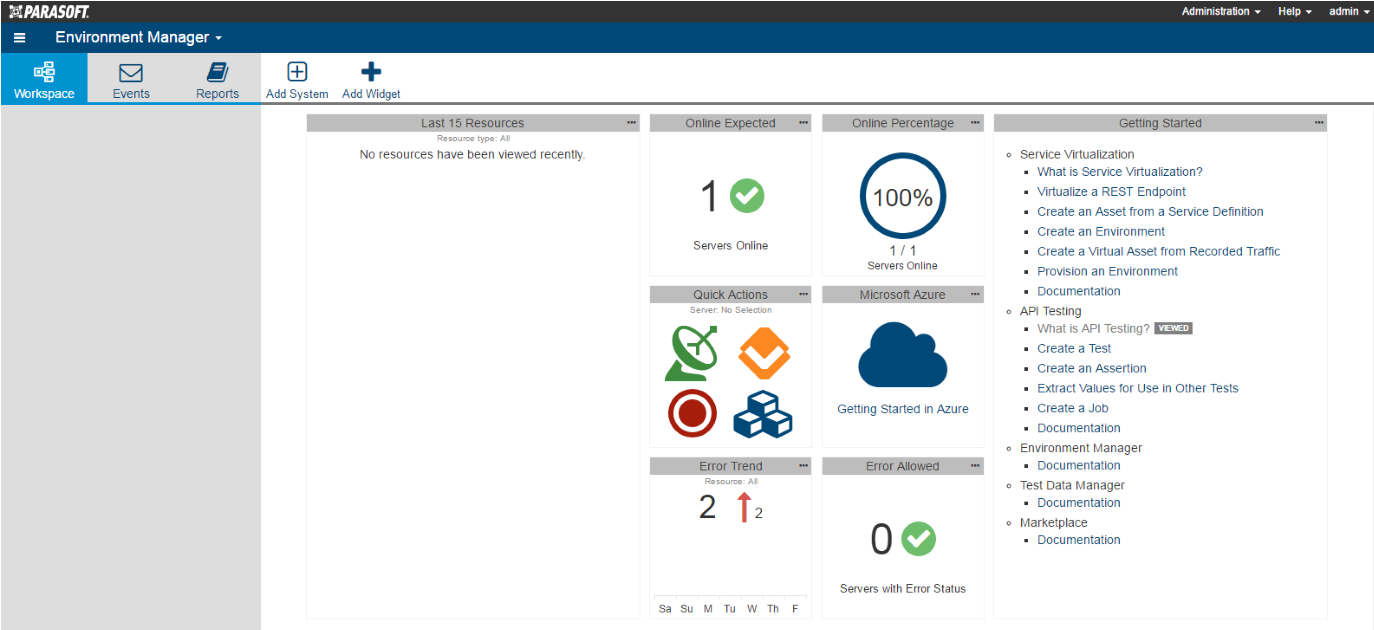Open Error Allowed widget options menu

pos(976,466)
